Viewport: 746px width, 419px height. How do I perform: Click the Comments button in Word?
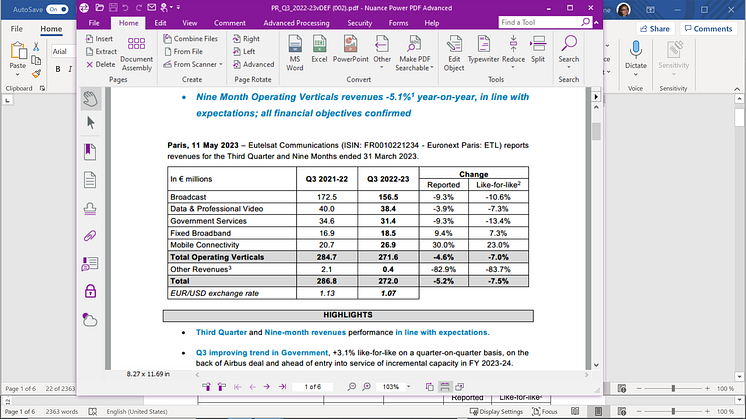click(x=708, y=29)
